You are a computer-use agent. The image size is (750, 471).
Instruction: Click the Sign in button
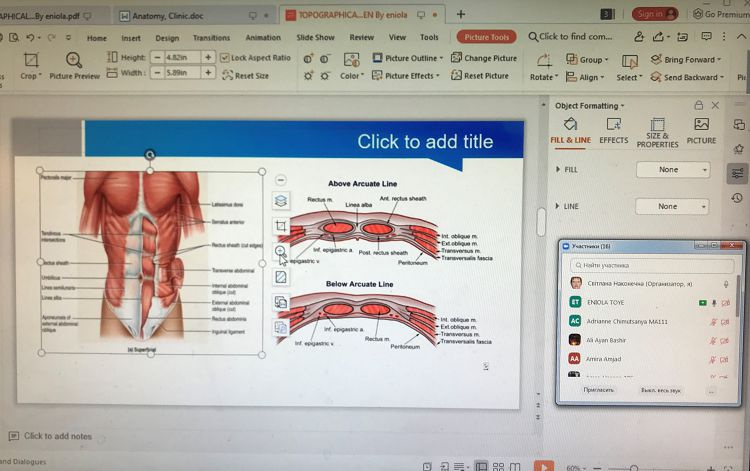(655, 14)
